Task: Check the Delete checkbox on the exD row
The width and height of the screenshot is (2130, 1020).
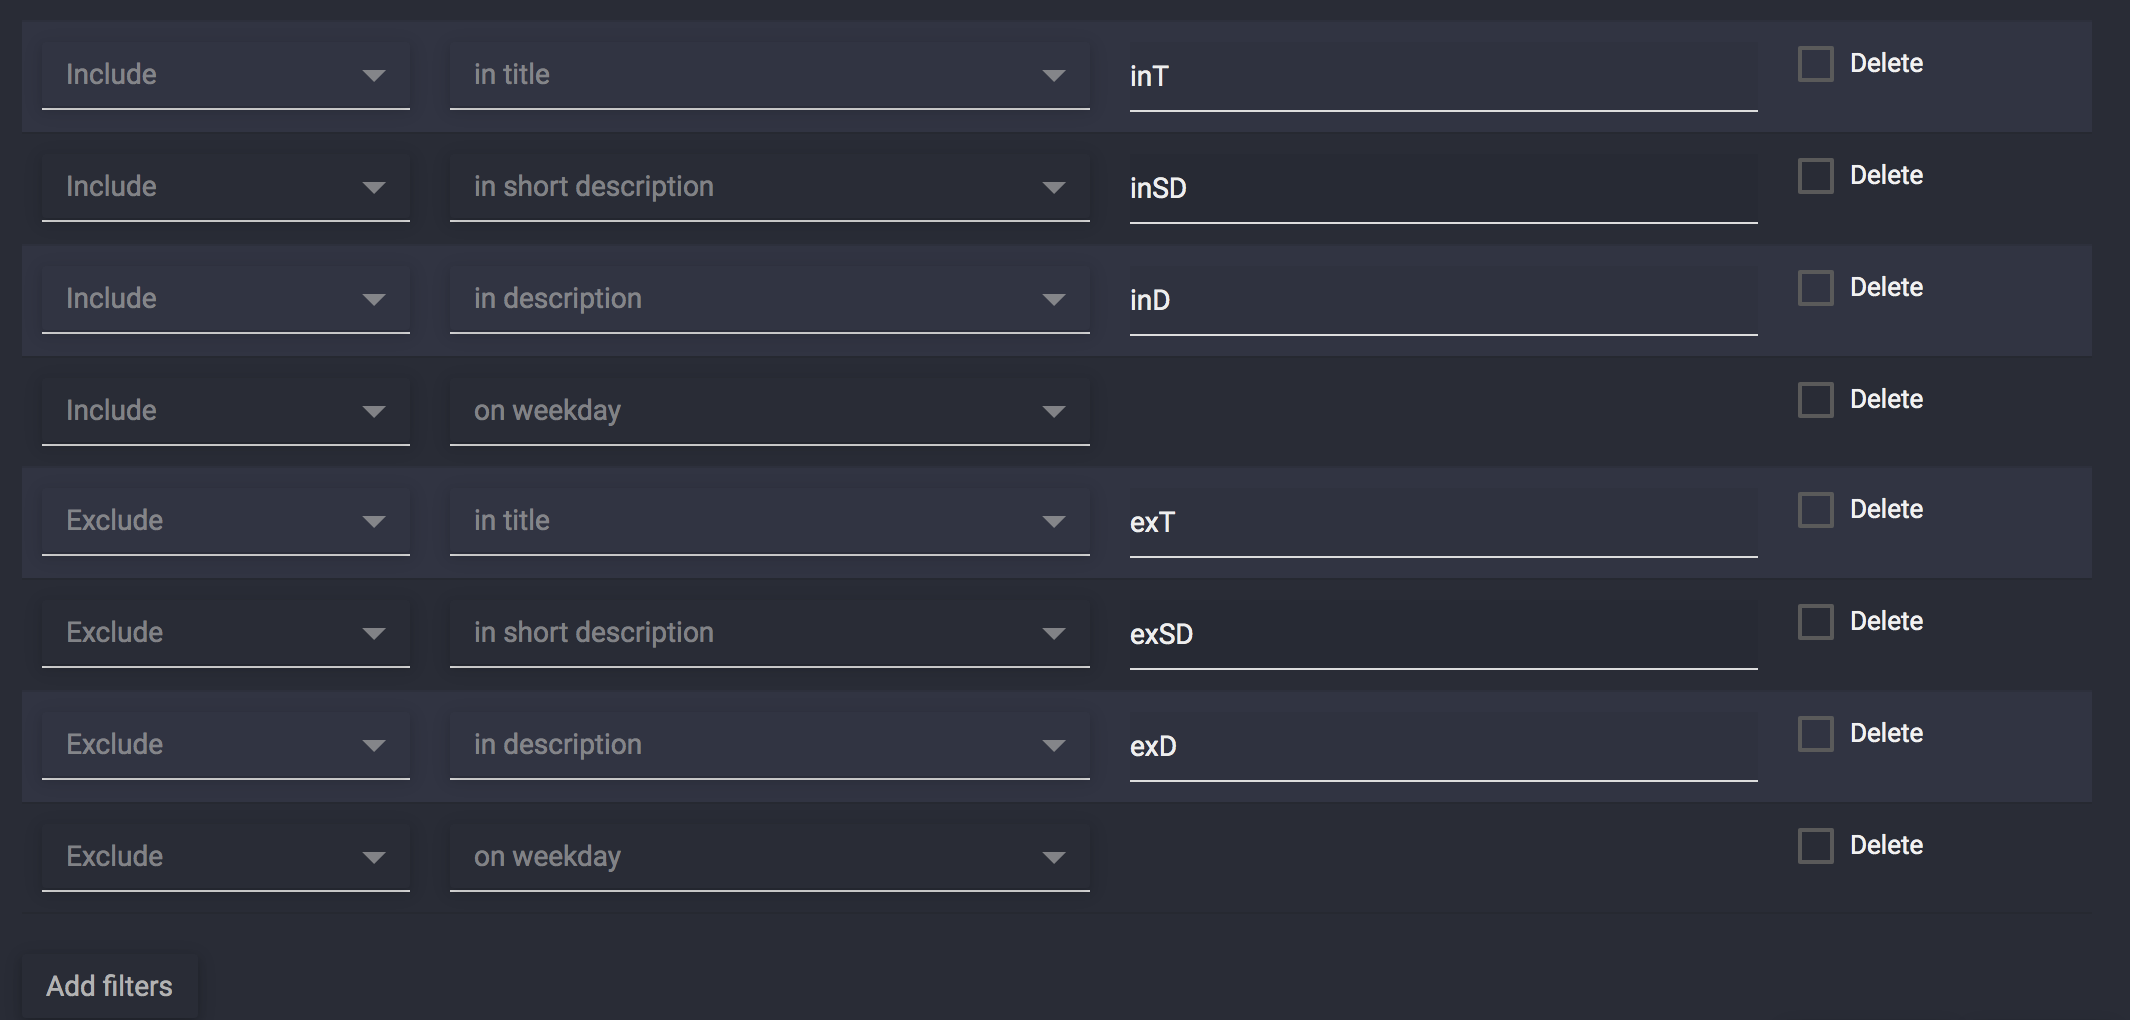Action: (1814, 733)
